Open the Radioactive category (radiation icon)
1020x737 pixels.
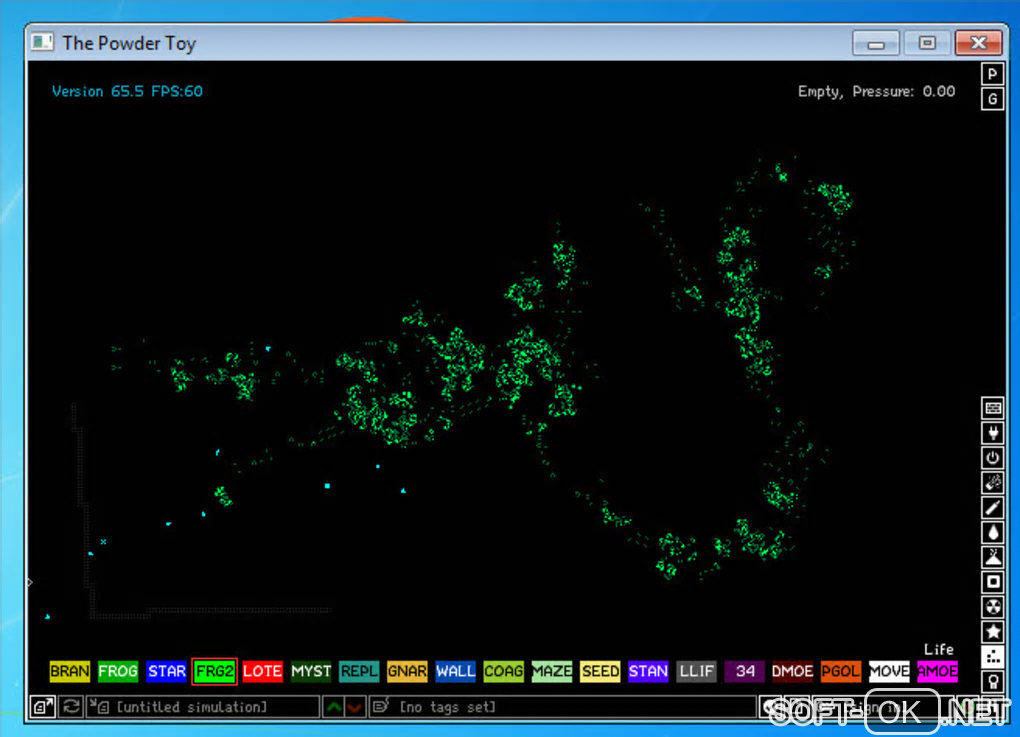tap(993, 607)
